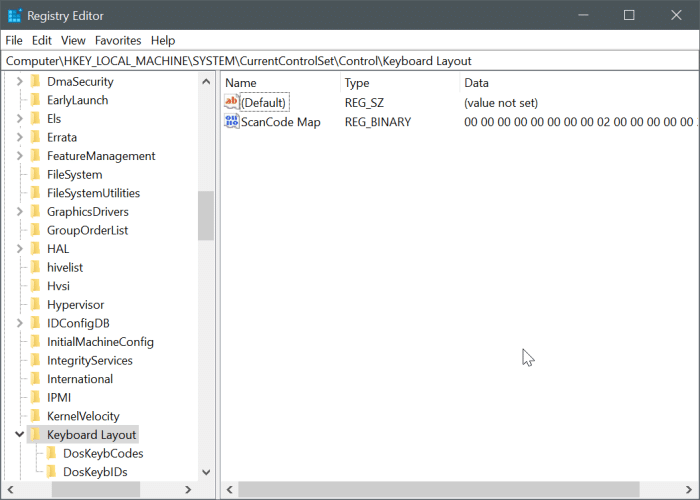
Task: Click the InitialMachineConfig folder icon
Action: tap(36, 342)
